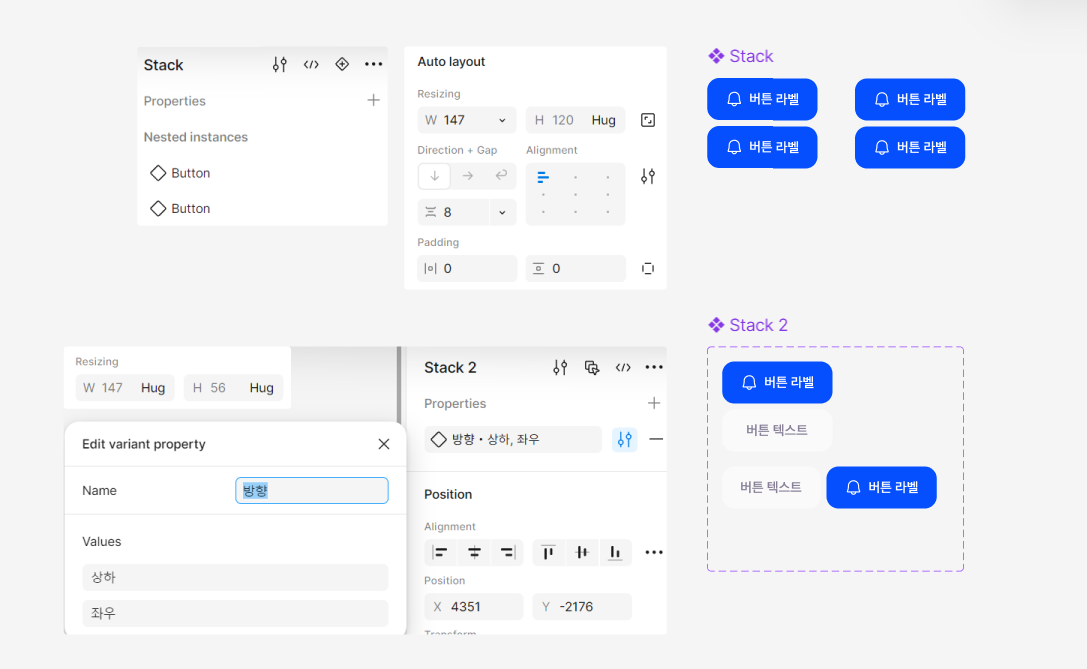Align top in the Position panel
This screenshot has width=1087, height=669.
(x=548, y=553)
